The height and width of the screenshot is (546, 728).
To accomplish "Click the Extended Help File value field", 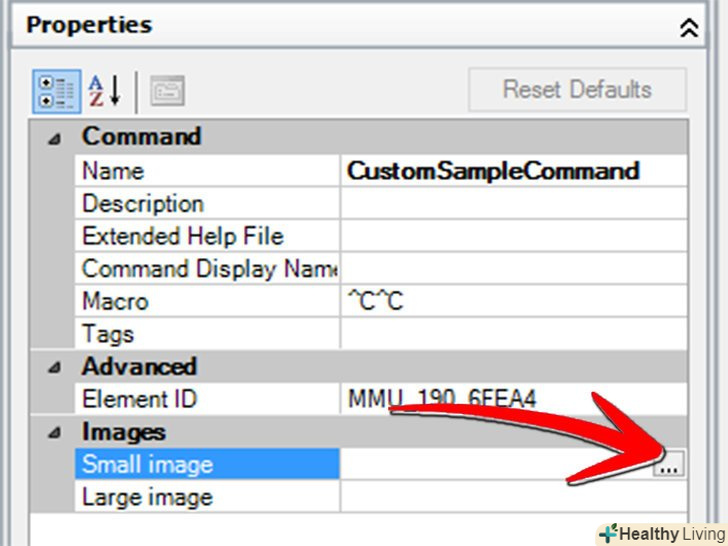I will click(x=514, y=236).
